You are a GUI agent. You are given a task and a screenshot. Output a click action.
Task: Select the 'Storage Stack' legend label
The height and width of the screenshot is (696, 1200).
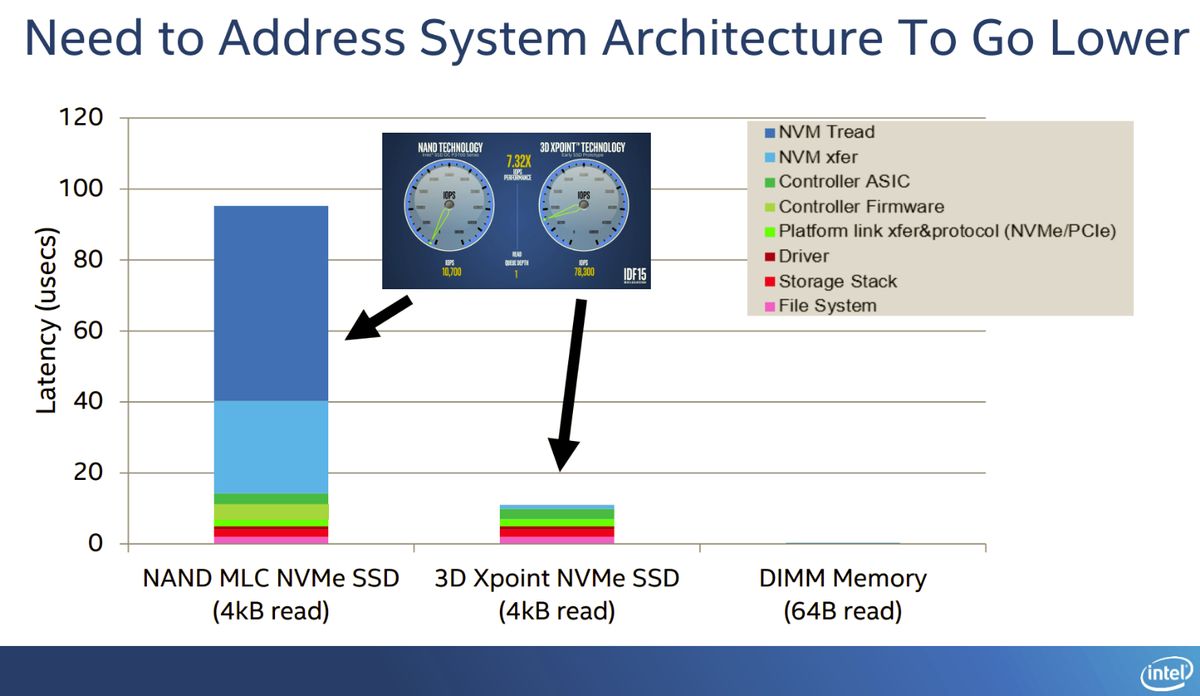point(838,281)
